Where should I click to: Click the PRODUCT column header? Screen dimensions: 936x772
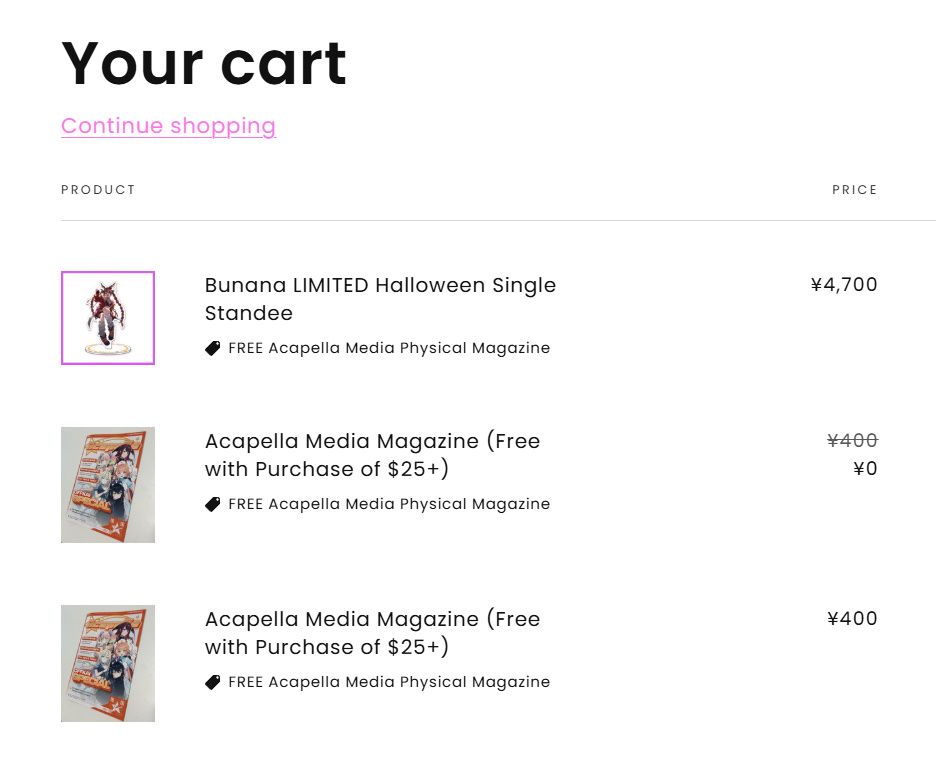pyautogui.click(x=98, y=190)
